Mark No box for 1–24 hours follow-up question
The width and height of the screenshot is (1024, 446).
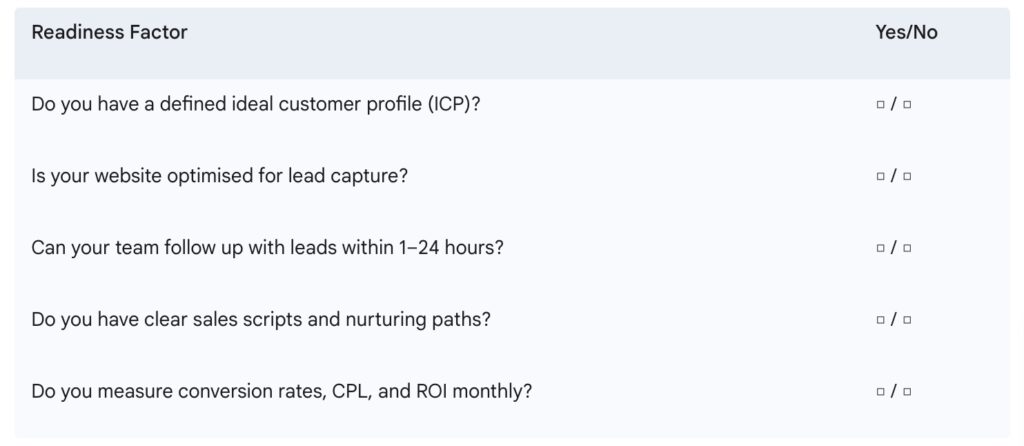(907, 248)
